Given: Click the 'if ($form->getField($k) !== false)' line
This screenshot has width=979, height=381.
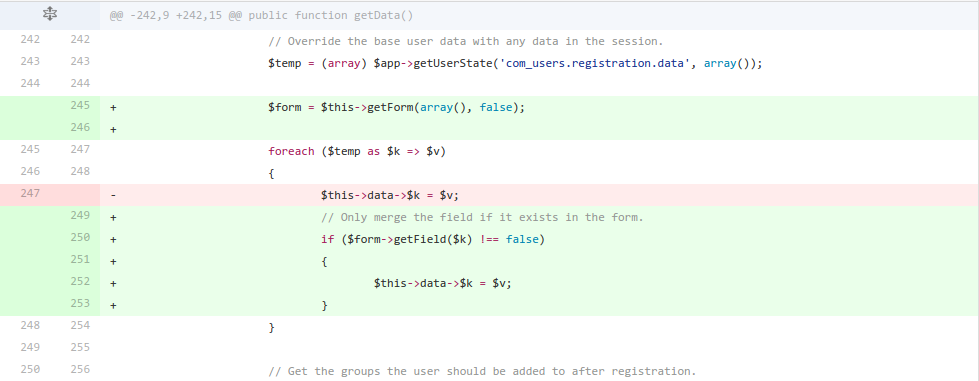Looking at the screenshot, I should (433, 239).
